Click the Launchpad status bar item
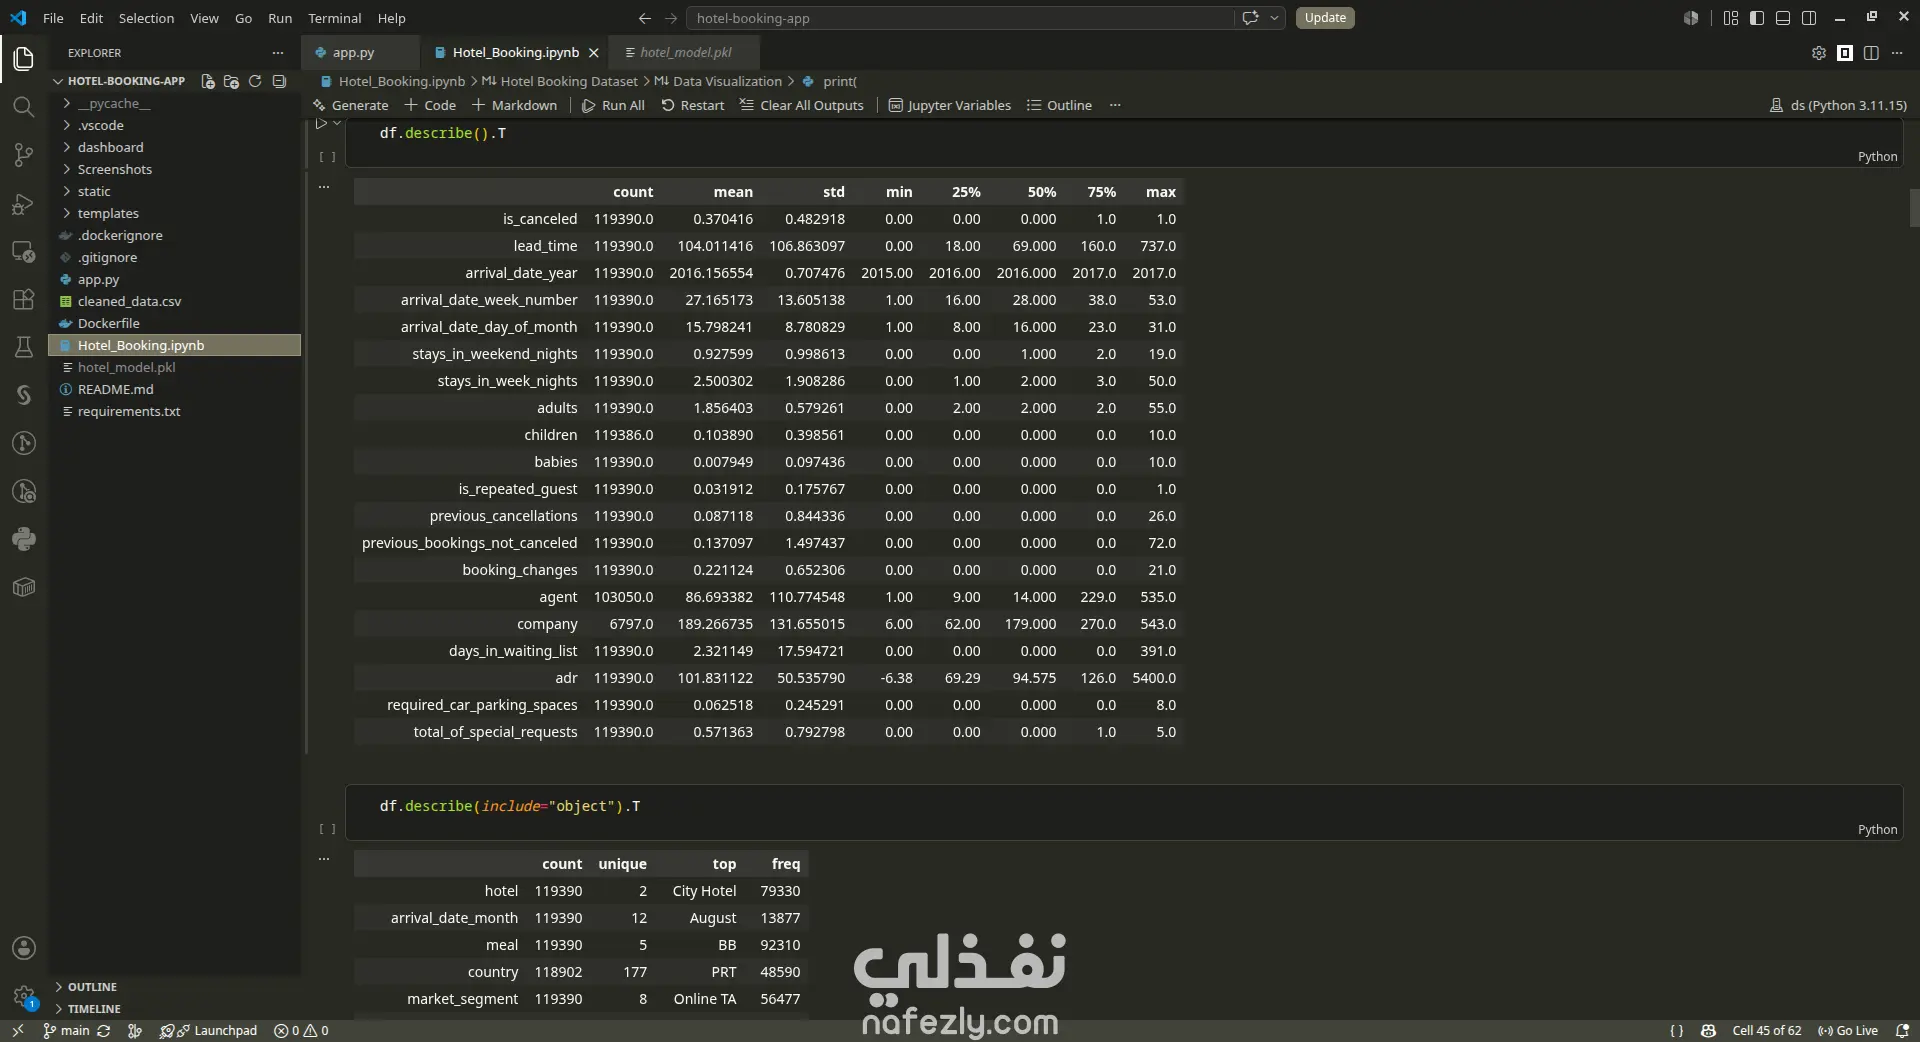The width and height of the screenshot is (1920, 1042). coord(209,1030)
